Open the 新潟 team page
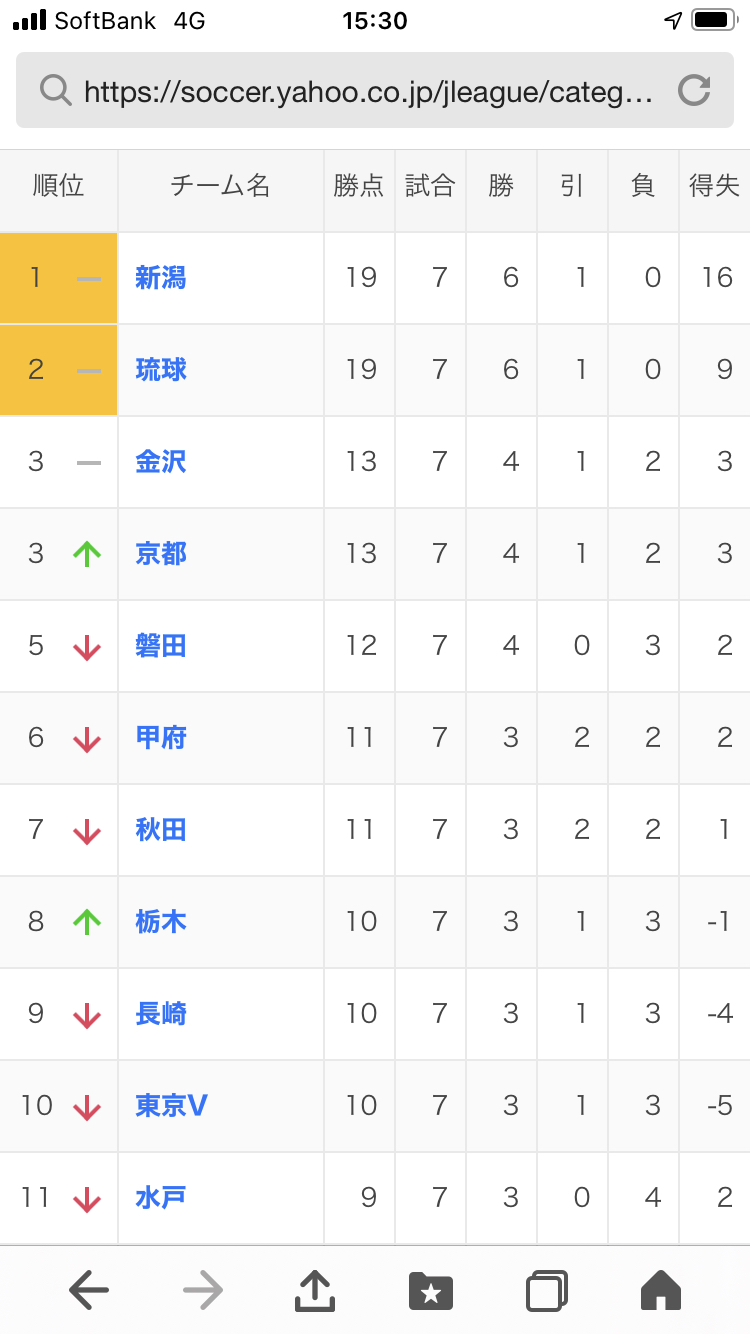750x1334 pixels. [161, 278]
